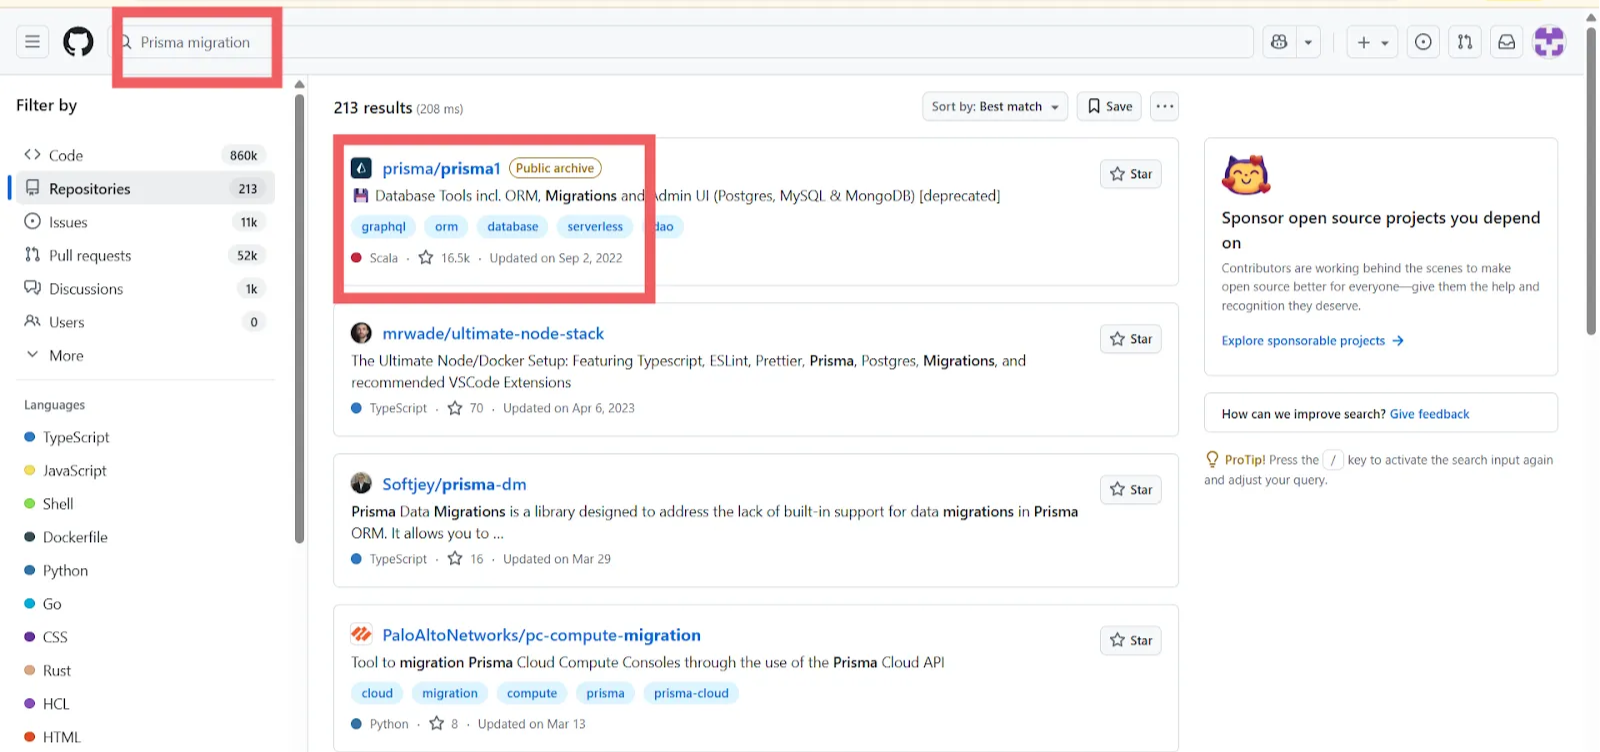
Task: Select the graphql topic tag
Action: pyautogui.click(x=383, y=227)
